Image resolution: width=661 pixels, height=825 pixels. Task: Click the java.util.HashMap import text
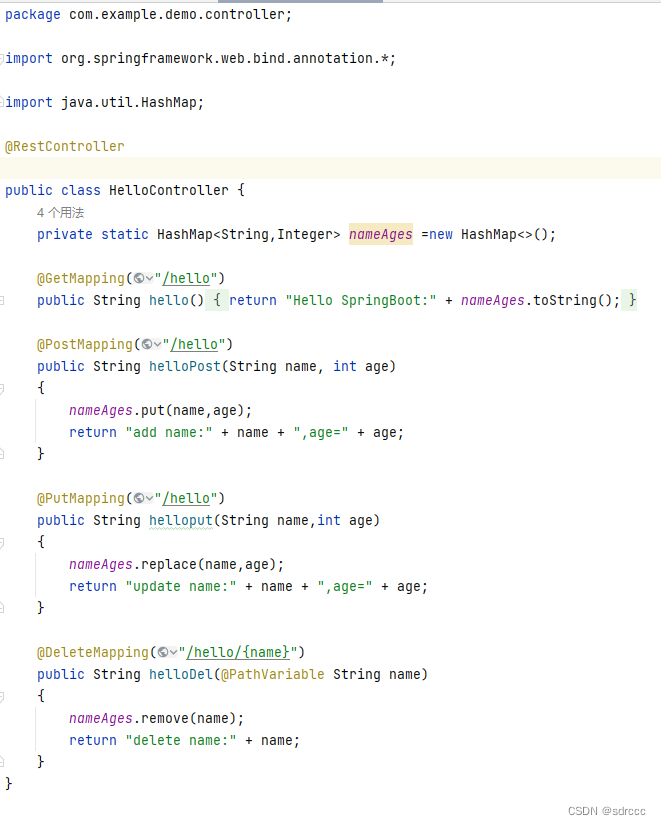point(132,102)
